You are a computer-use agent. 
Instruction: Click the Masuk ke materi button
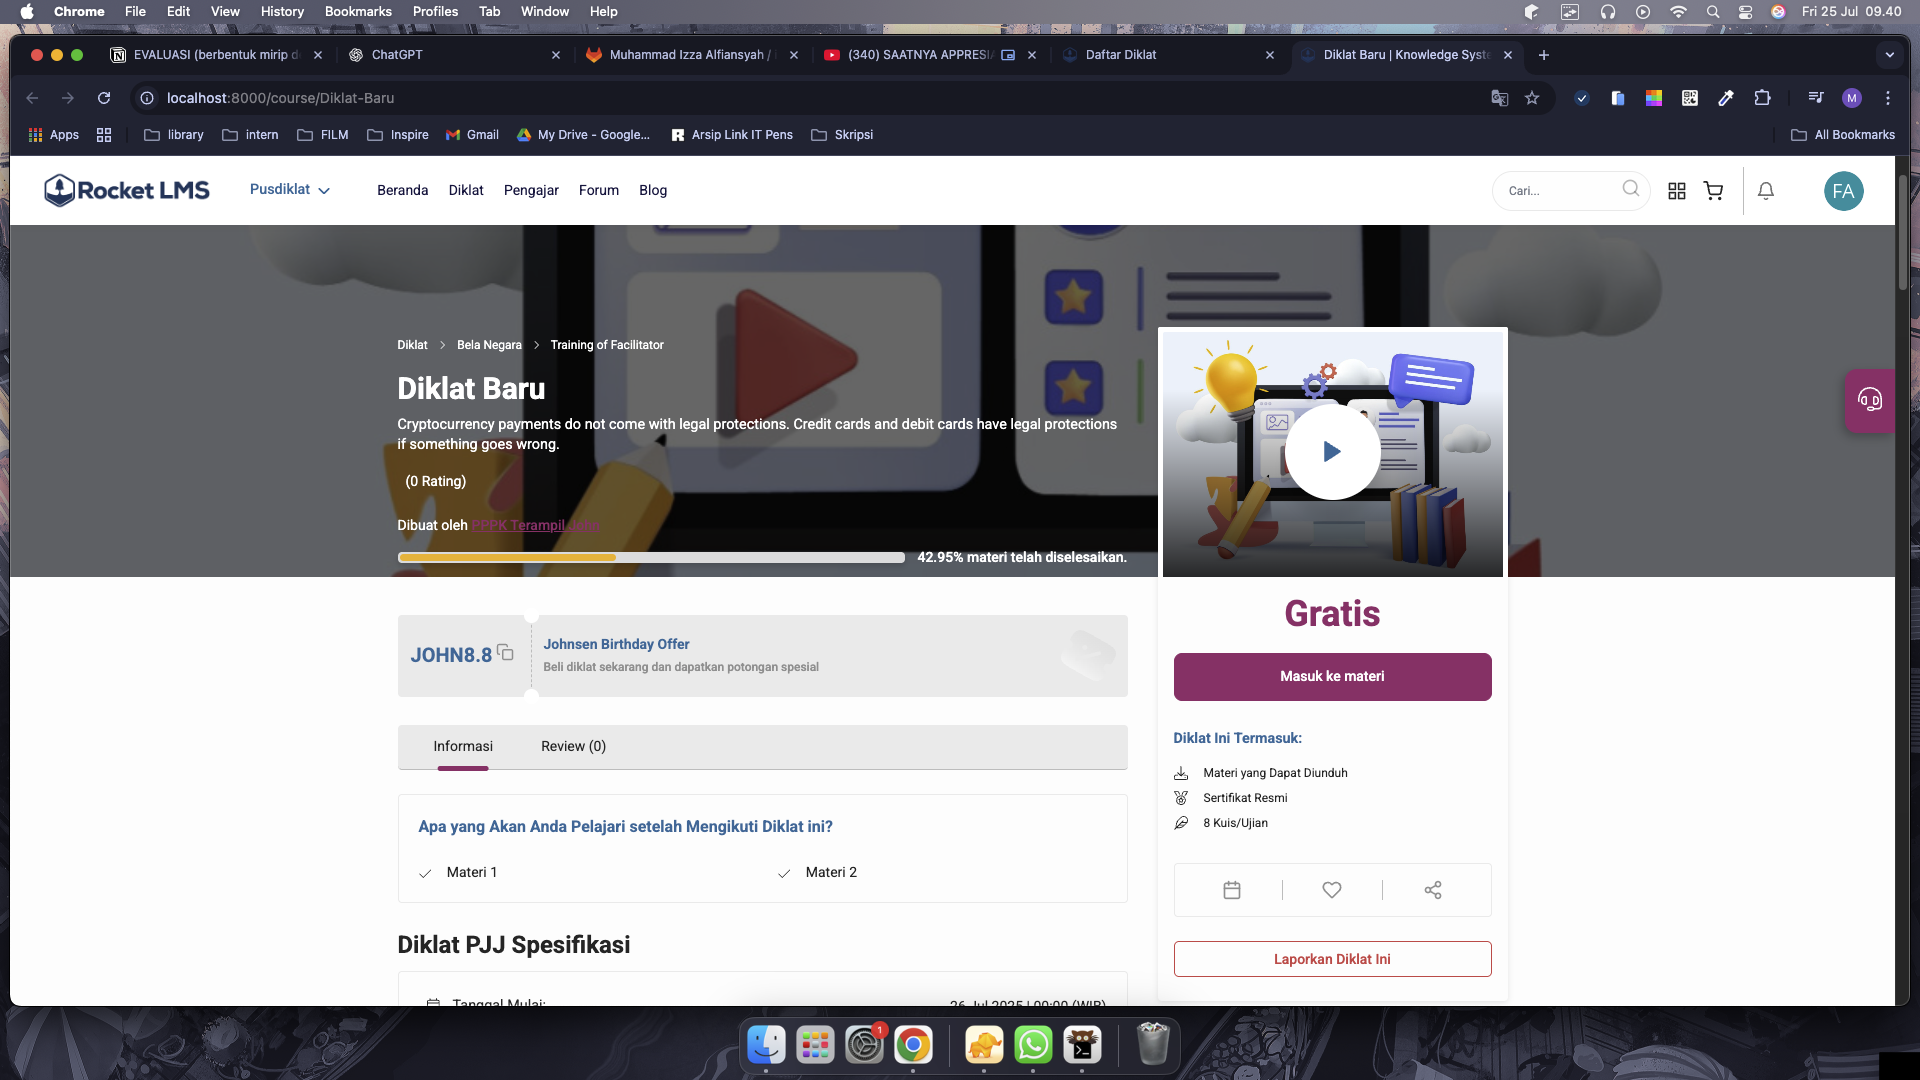(x=1332, y=677)
